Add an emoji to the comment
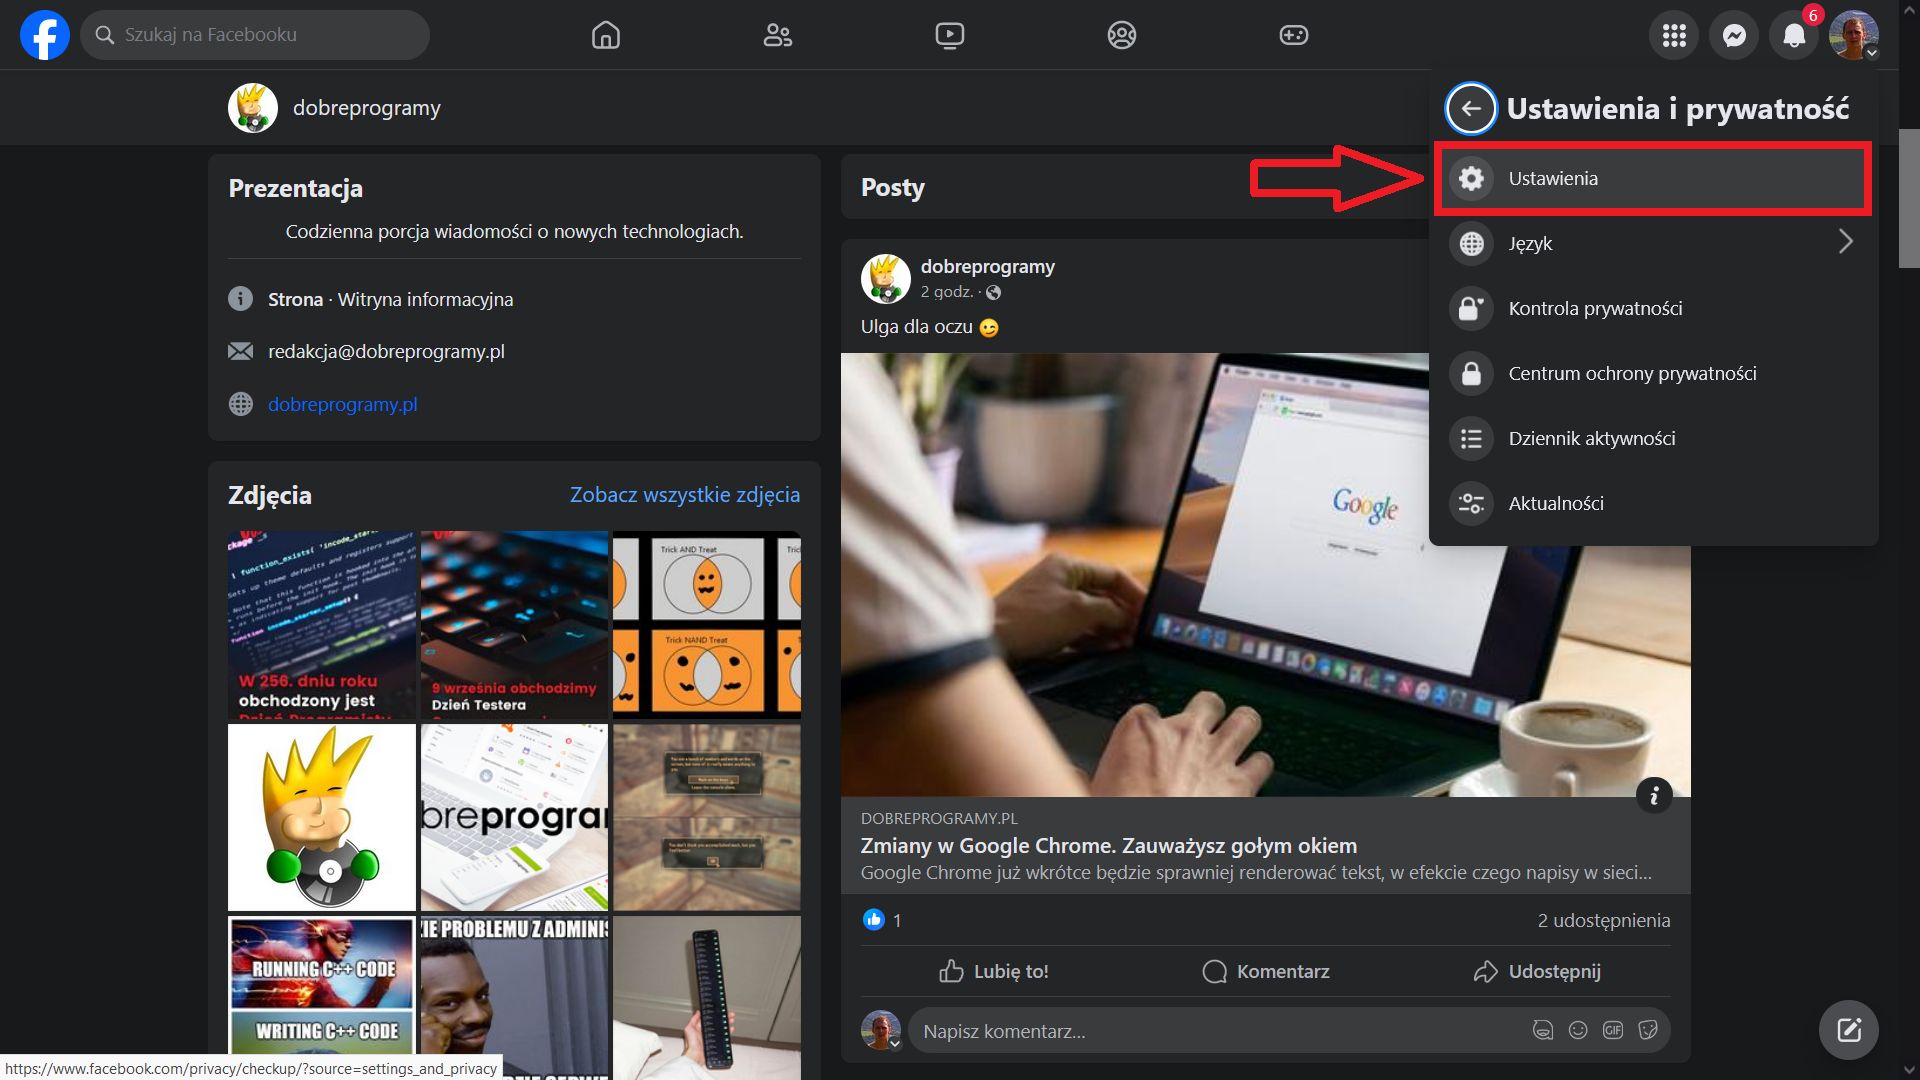Viewport: 1920px width, 1080px height. click(x=1578, y=1029)
